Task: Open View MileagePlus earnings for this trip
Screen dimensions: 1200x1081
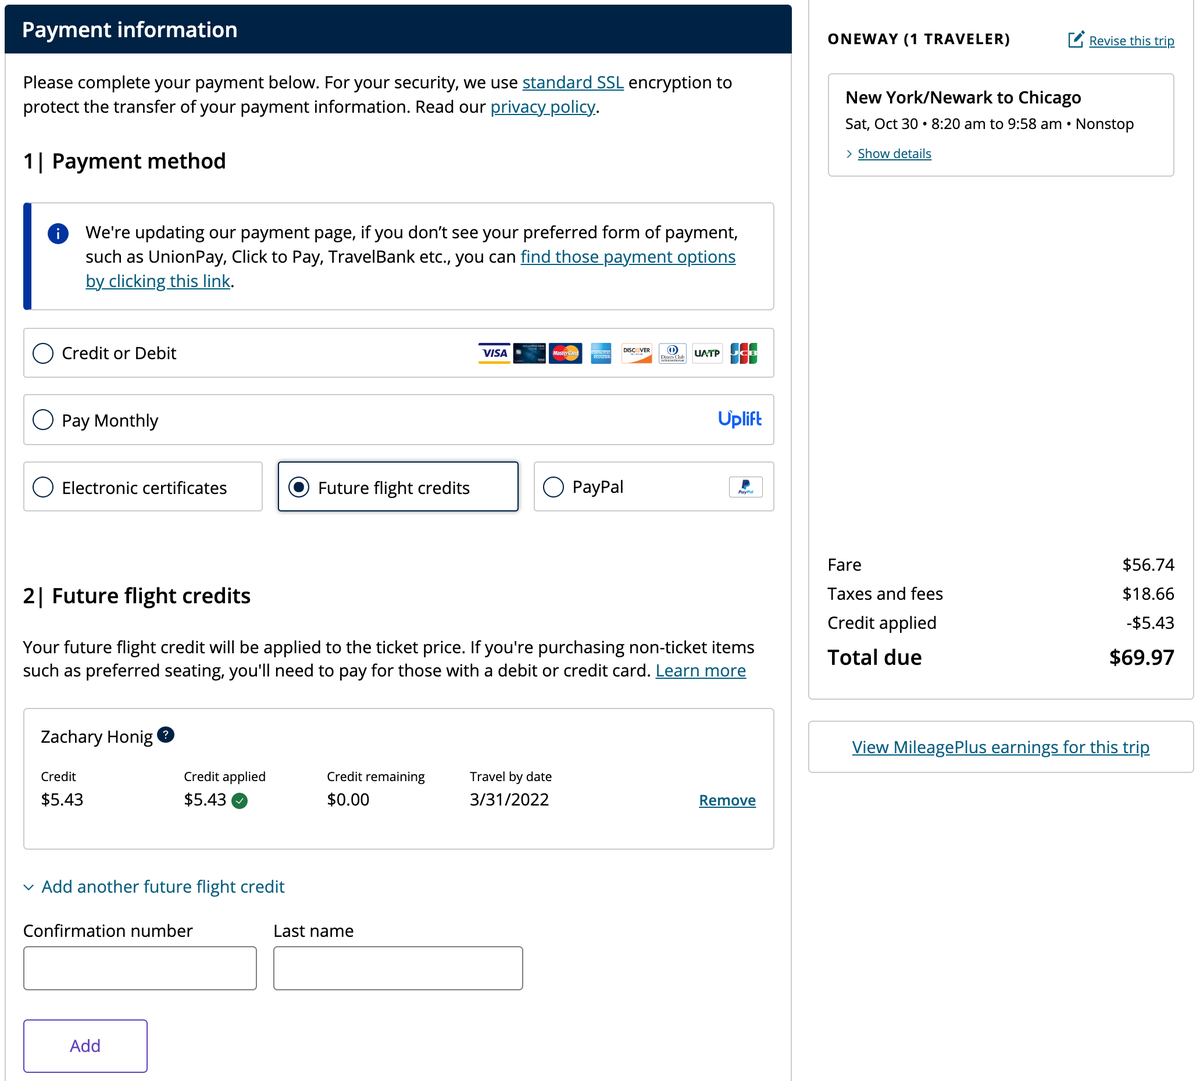Action: point(1000,747)
